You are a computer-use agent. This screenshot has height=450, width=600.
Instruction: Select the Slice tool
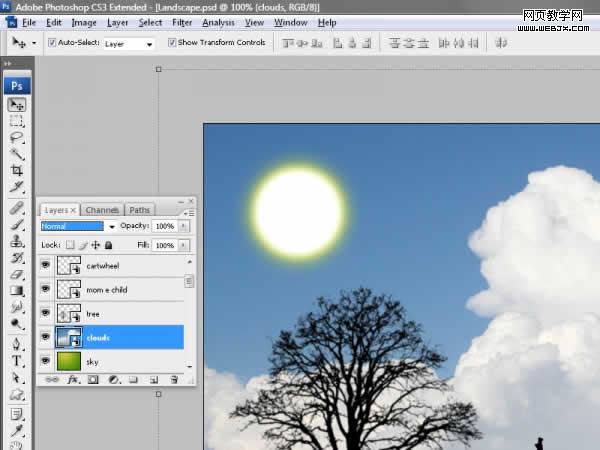(x=17, y=187)
